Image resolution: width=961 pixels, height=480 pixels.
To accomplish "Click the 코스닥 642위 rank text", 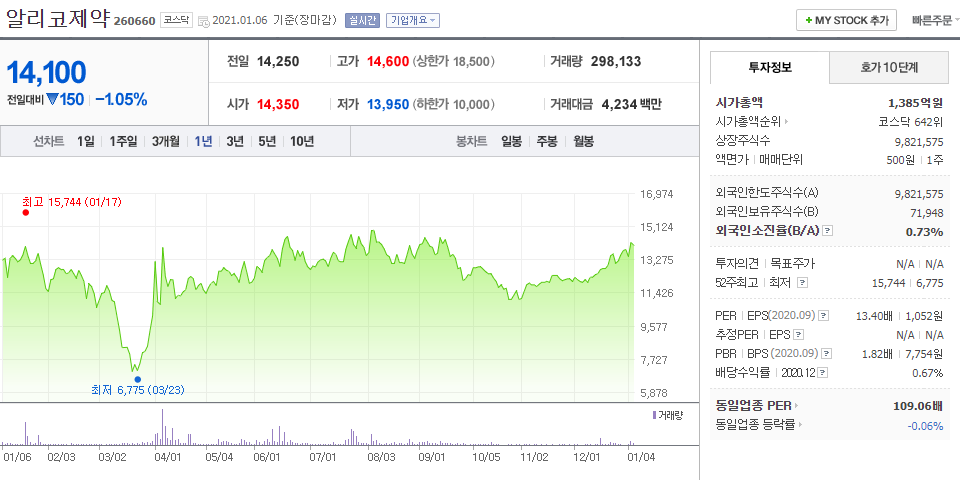I will [911, 122].
